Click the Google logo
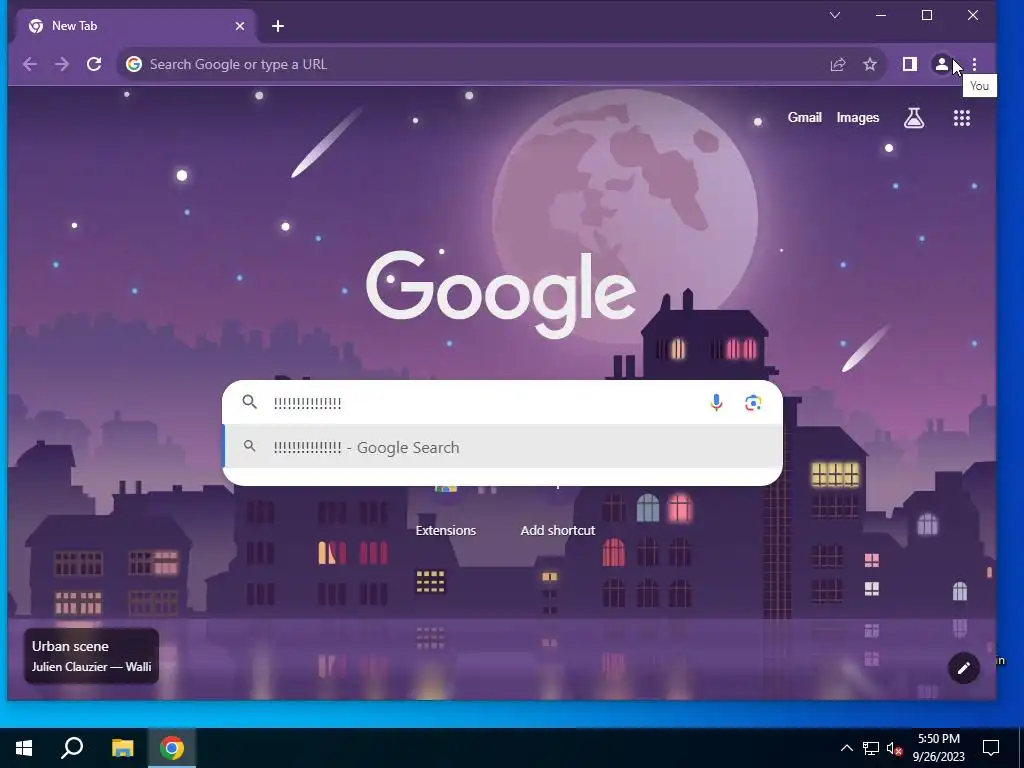This screenshot has height=768, width=1024. coord(501,294)
